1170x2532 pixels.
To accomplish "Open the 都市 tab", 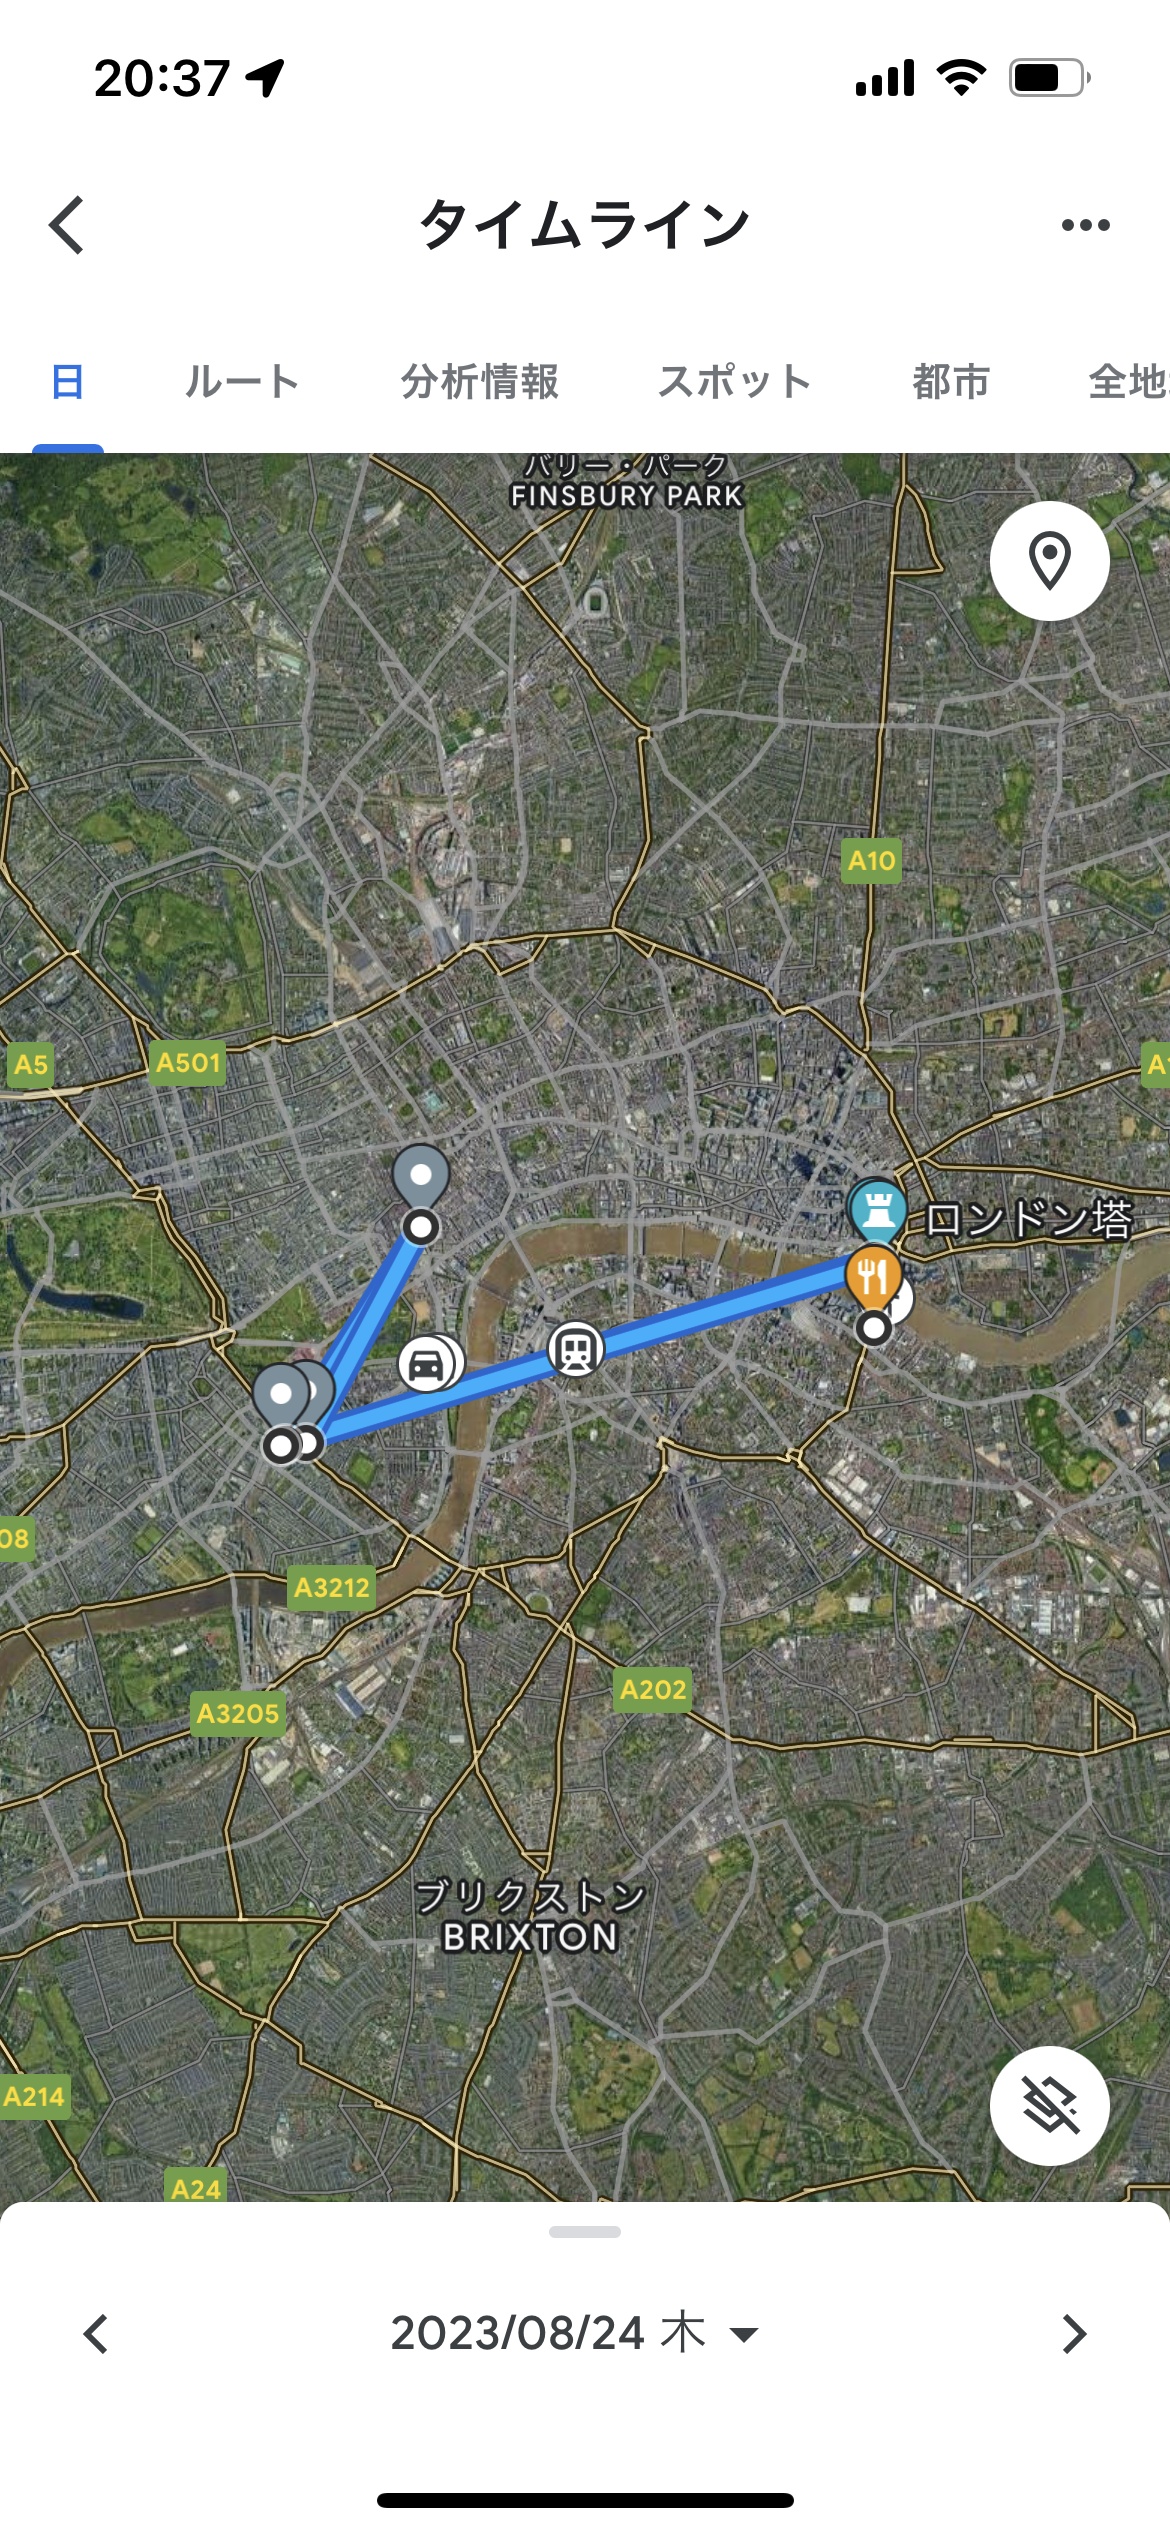I will tap(951, 382).
